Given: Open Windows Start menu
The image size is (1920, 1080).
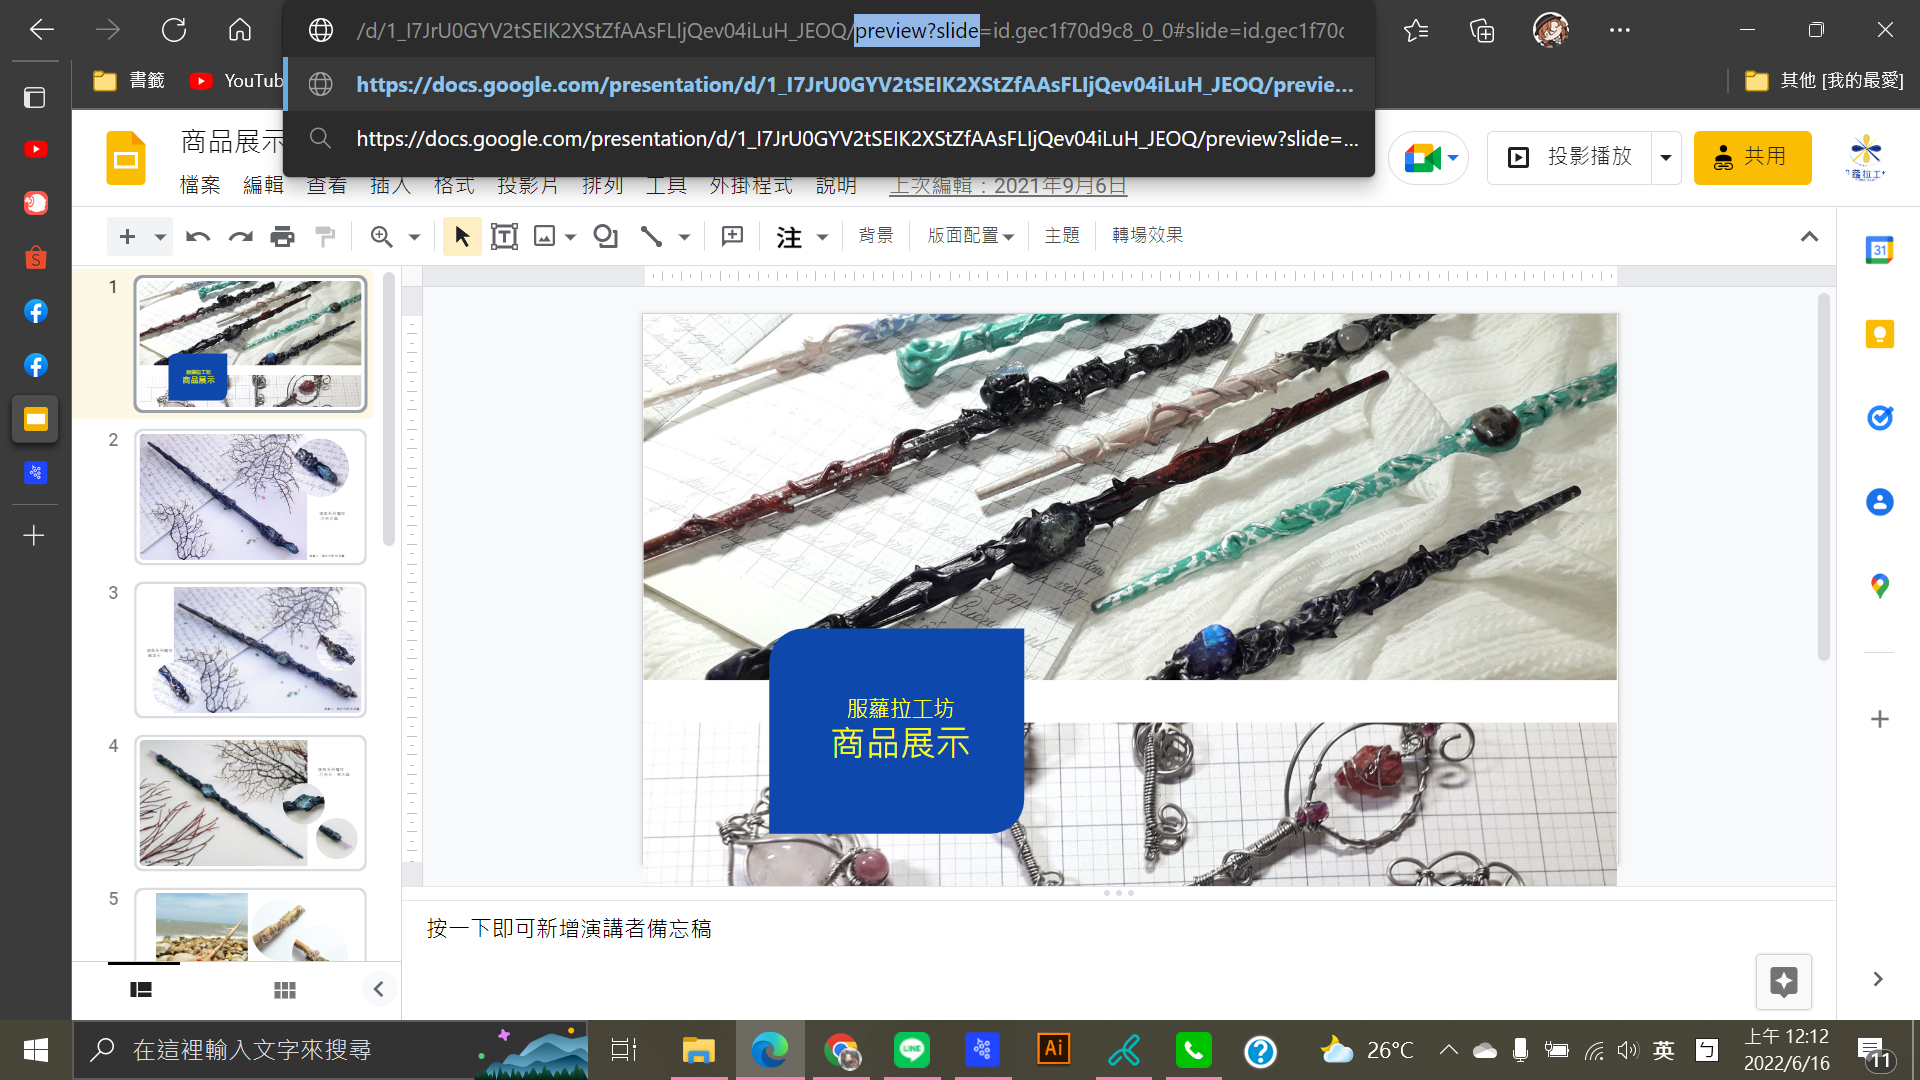Looking at the screenshot, I should pos(36,1050).
